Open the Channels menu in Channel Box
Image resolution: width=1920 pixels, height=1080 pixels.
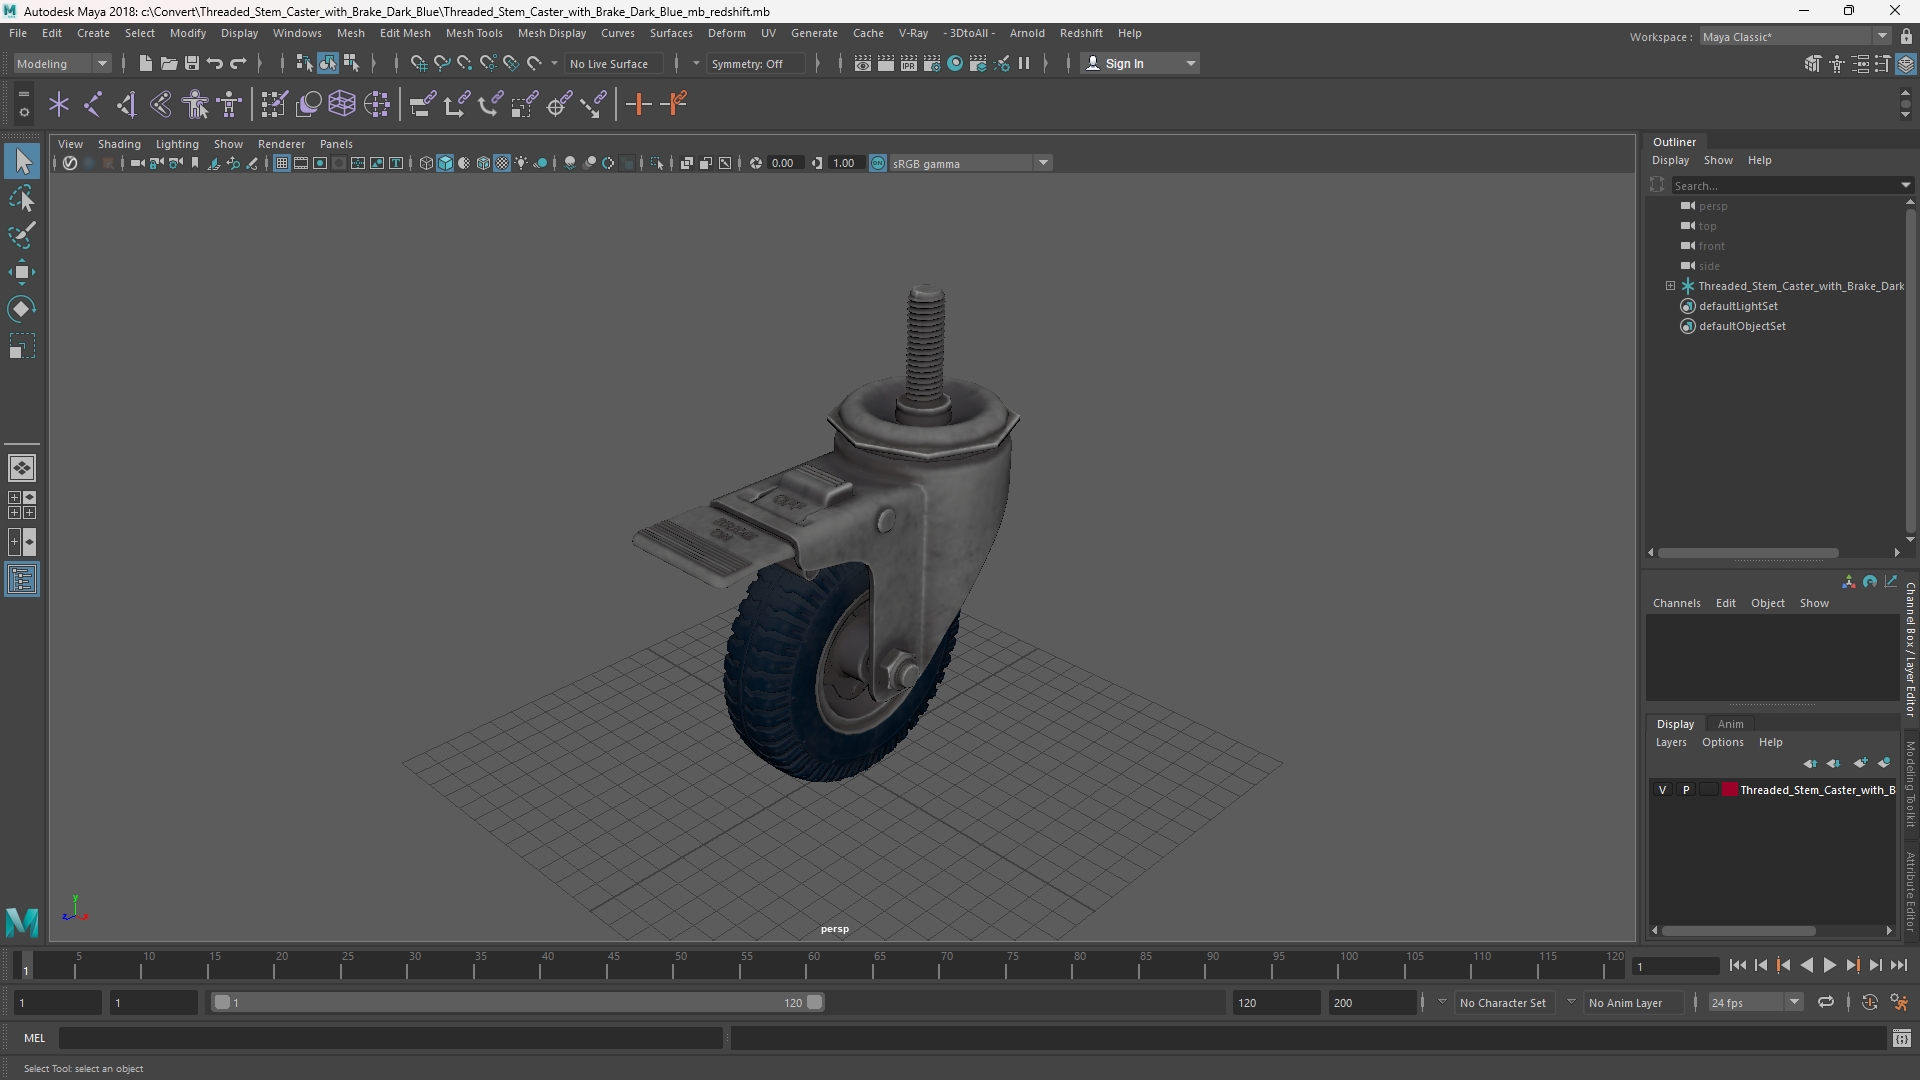click(x=1676, y=603)
